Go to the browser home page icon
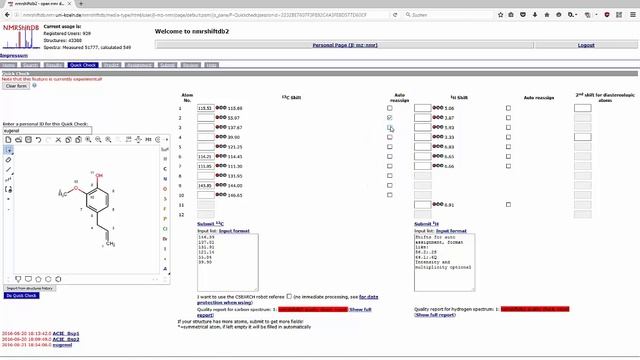 (547, 15)
